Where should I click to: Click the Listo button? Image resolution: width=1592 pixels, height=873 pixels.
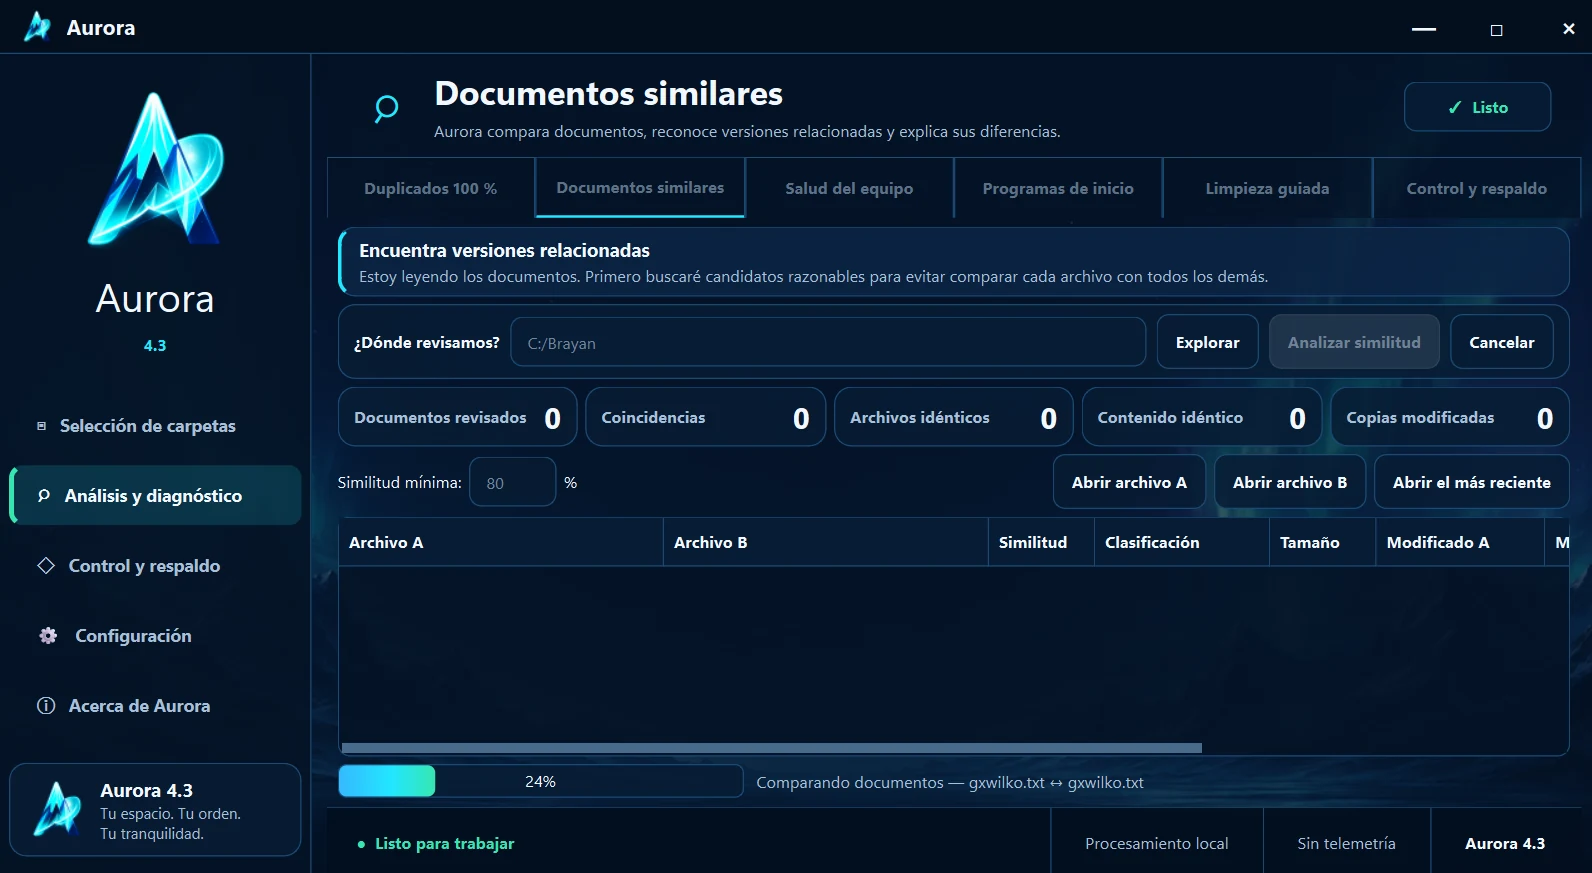[1477, 107]
